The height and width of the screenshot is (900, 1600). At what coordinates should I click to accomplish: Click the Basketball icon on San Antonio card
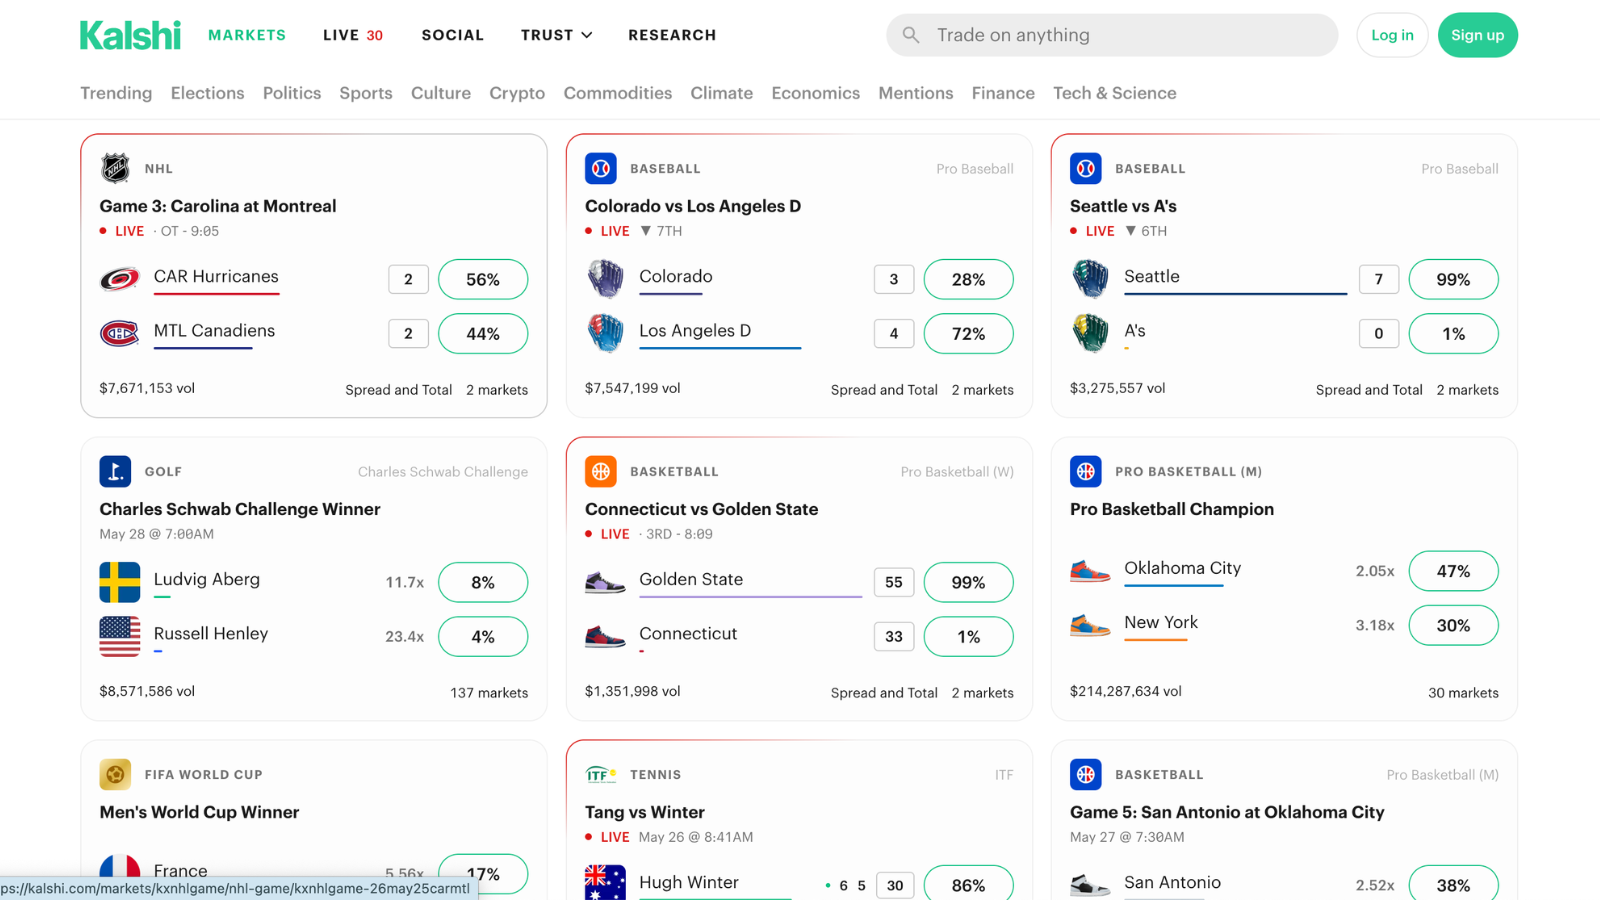click(x=1086, y=774)
